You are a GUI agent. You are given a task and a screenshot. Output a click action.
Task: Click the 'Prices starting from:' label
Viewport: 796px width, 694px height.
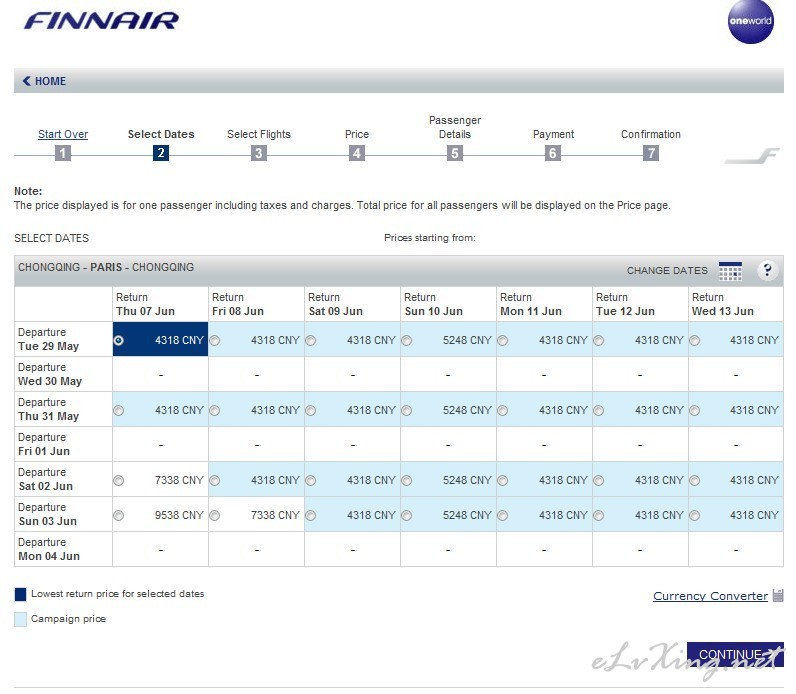pyautogui.click(x=429, y=238)
